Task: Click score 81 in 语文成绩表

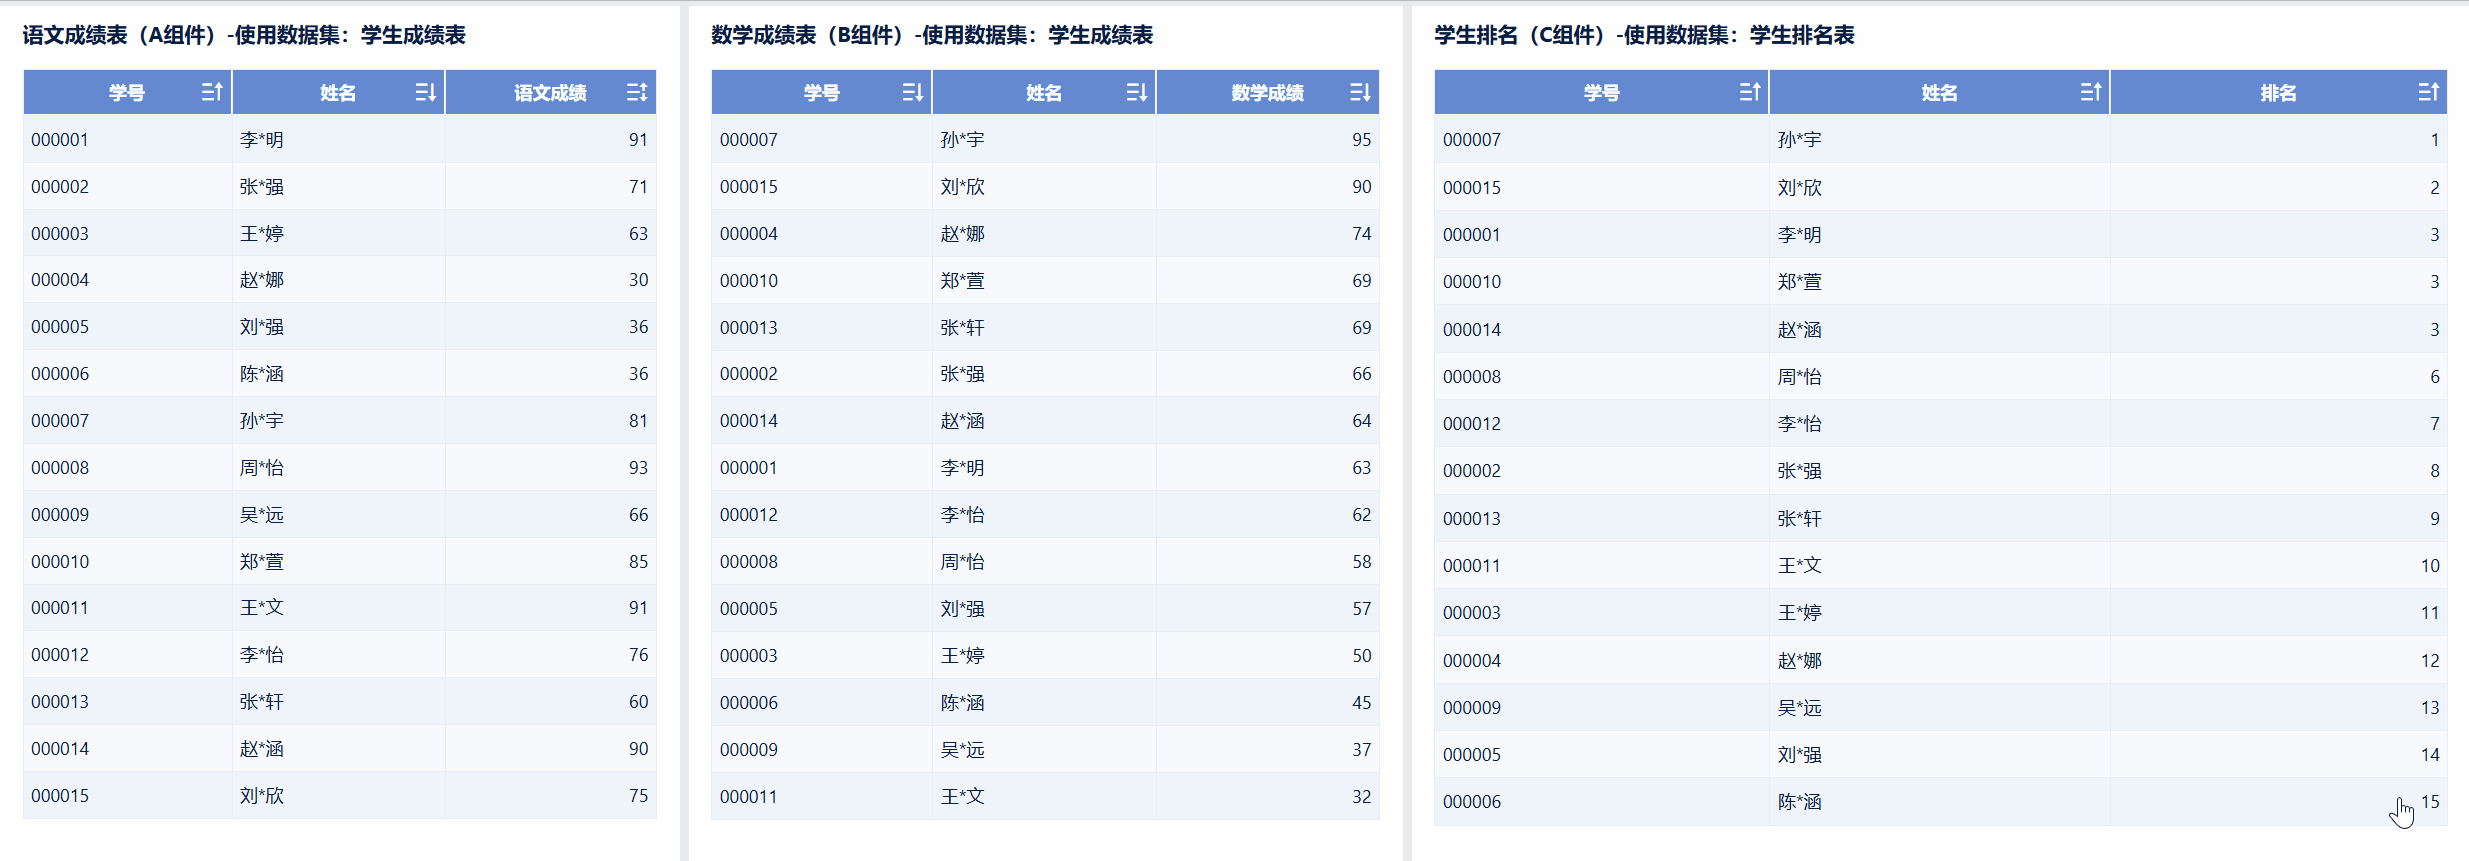Action: click(638, 421)
